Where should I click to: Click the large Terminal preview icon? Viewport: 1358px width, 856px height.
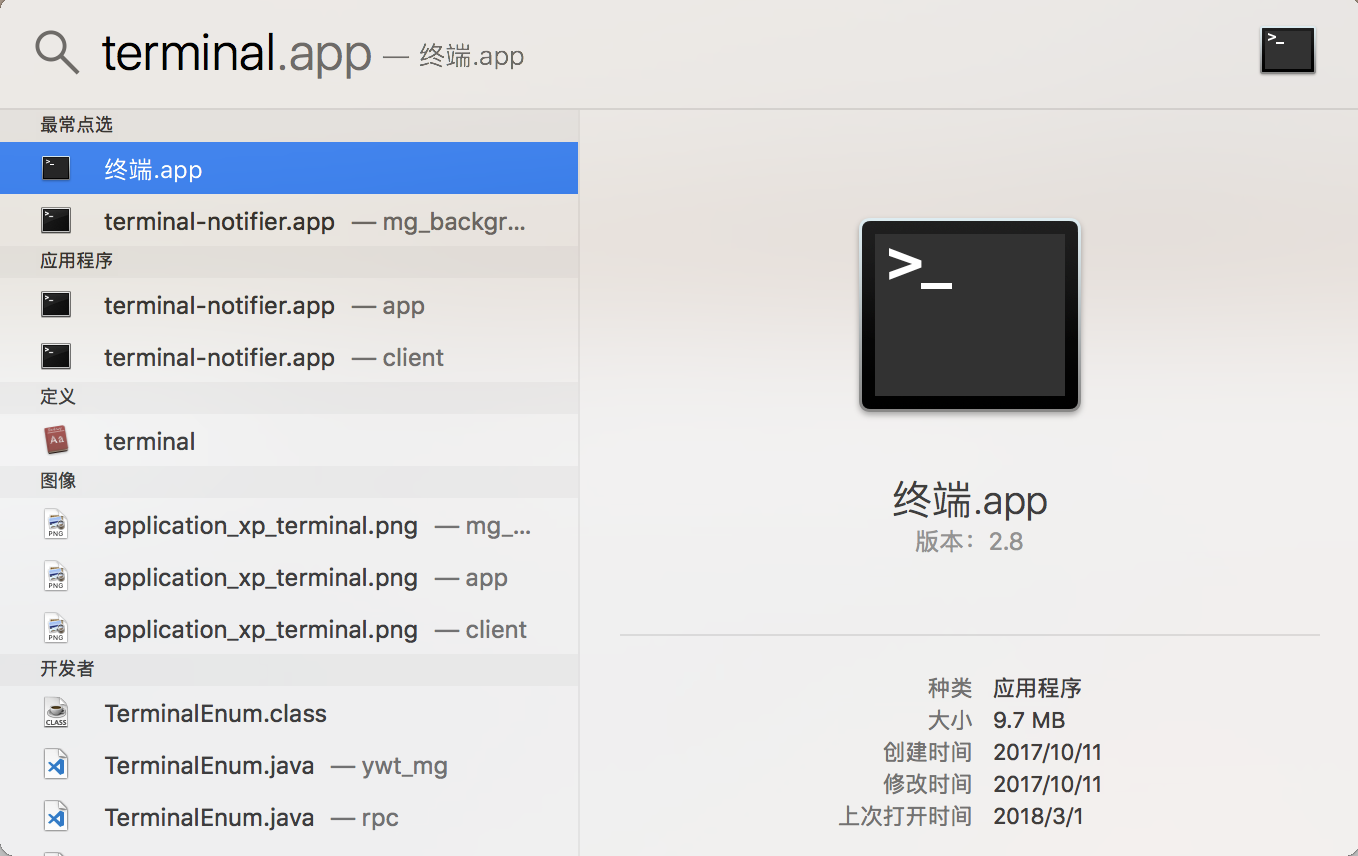[968, 314]
